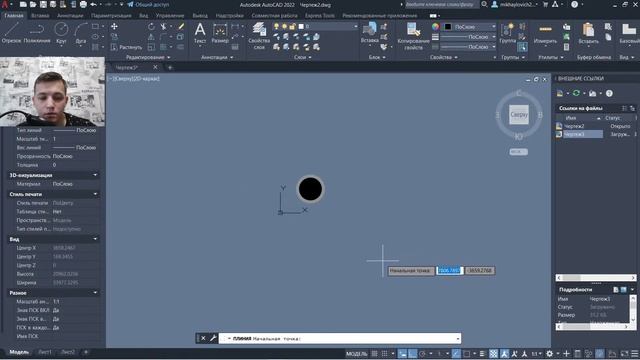Open the Вставка ribbon tab
Image resolution: width=640 pixels, height=360 pixels.
point(40,16)
